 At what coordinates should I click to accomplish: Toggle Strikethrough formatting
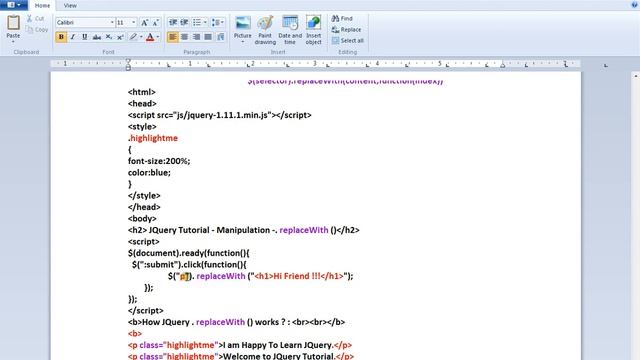(97, 37)
